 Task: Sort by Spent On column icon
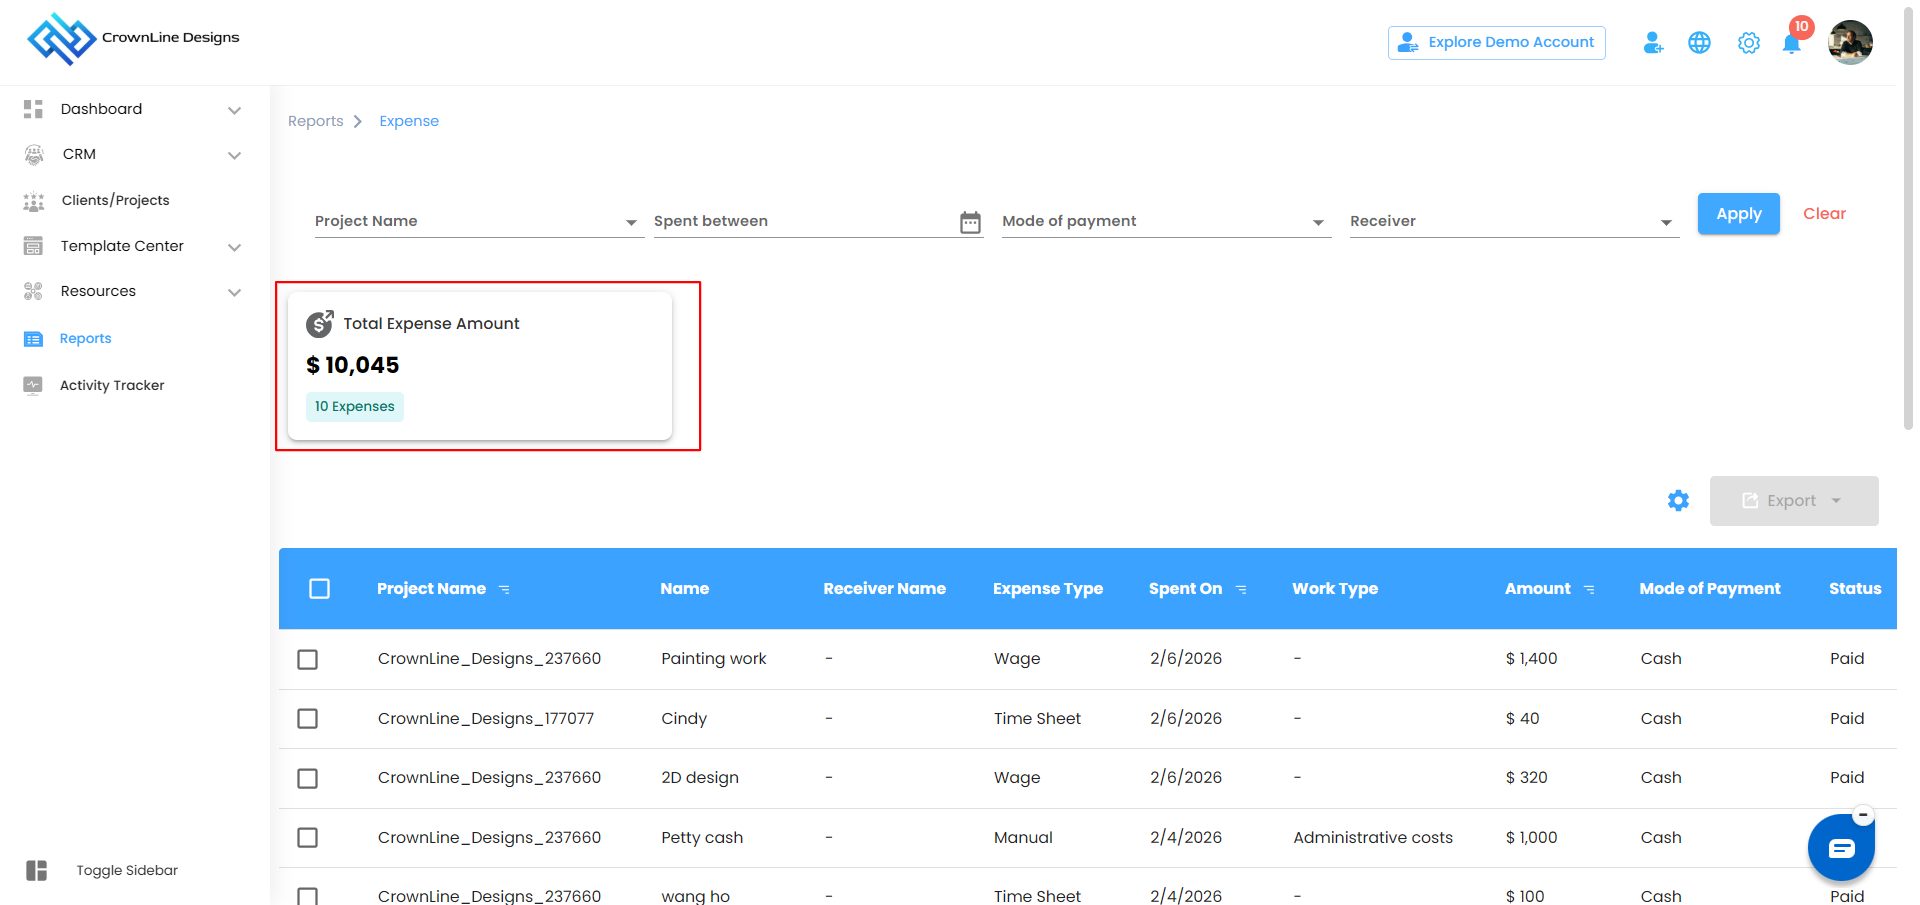[x=1241, y=590]
